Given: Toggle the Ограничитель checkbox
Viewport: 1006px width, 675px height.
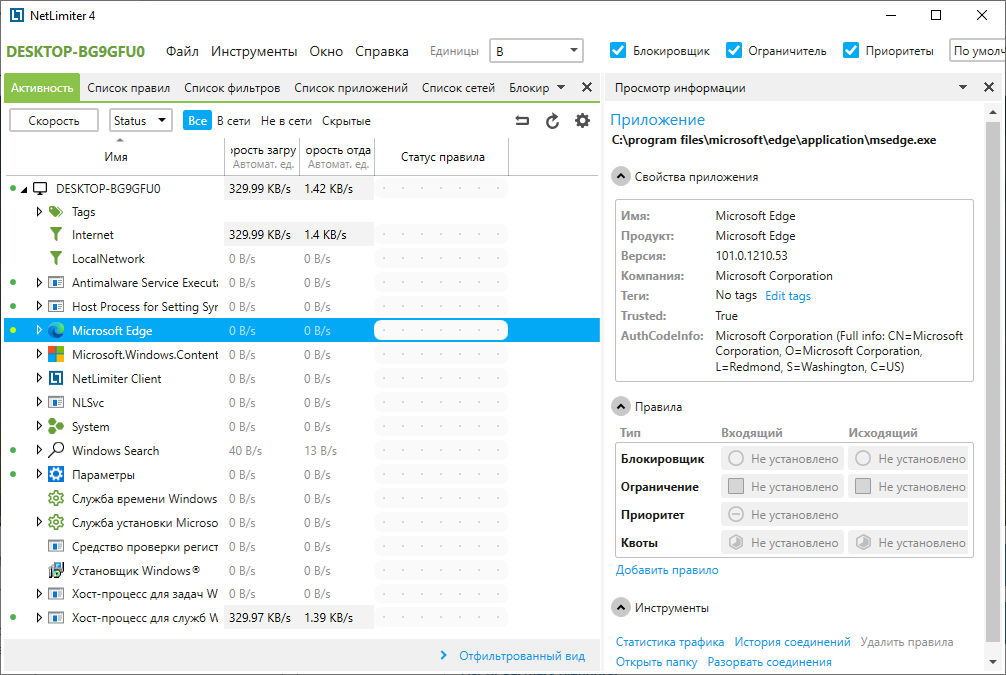Looking at the screenshot, I should (x=734, y=51).
